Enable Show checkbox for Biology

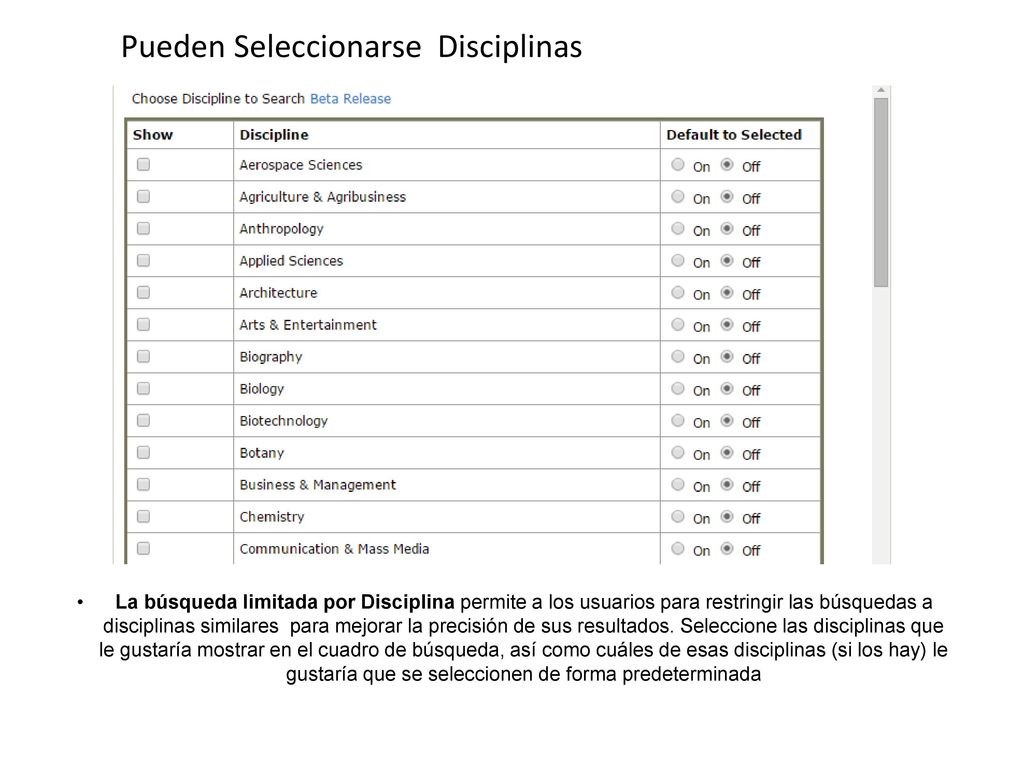(144, 389)
